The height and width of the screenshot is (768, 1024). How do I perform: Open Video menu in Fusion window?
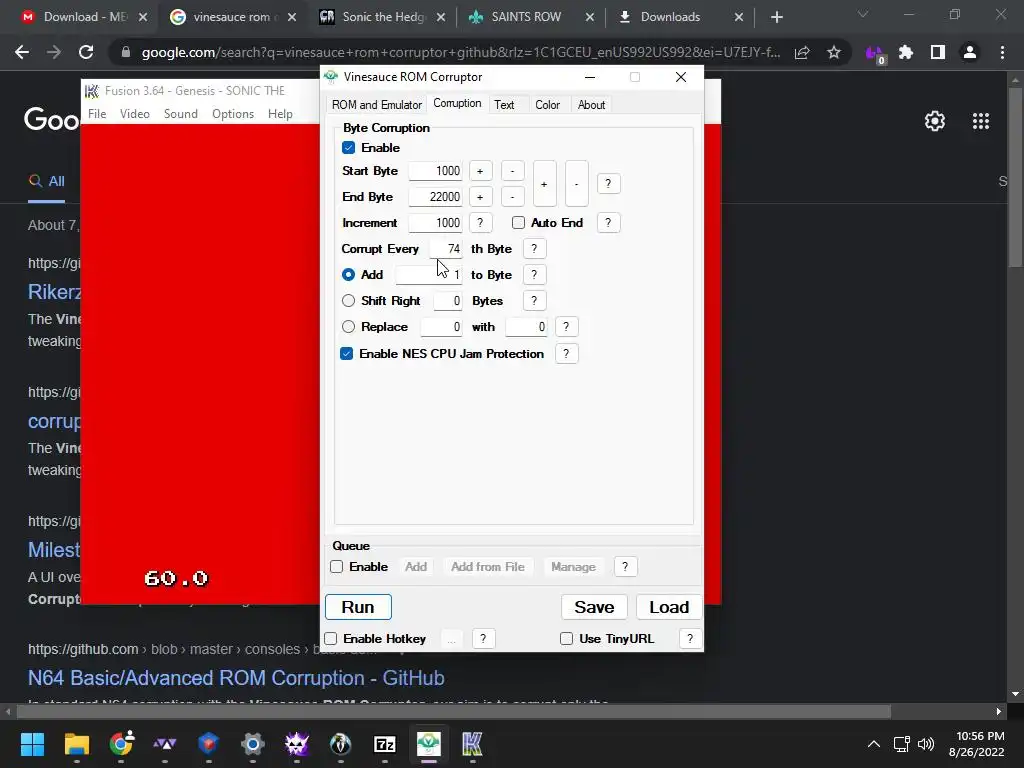(x=135, y=114)
